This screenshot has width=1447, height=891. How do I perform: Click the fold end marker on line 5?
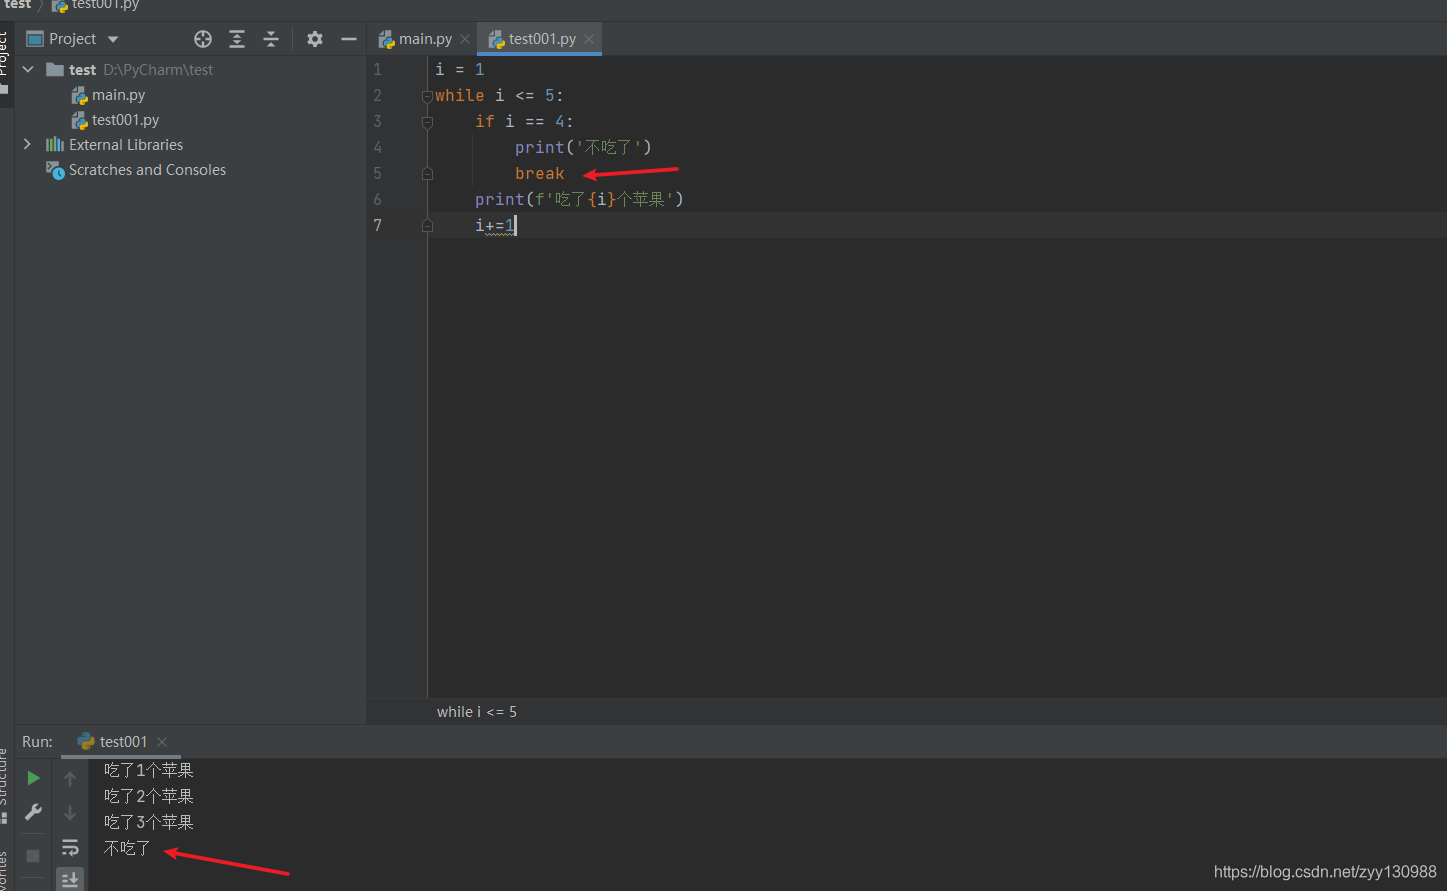coord(427,174)
